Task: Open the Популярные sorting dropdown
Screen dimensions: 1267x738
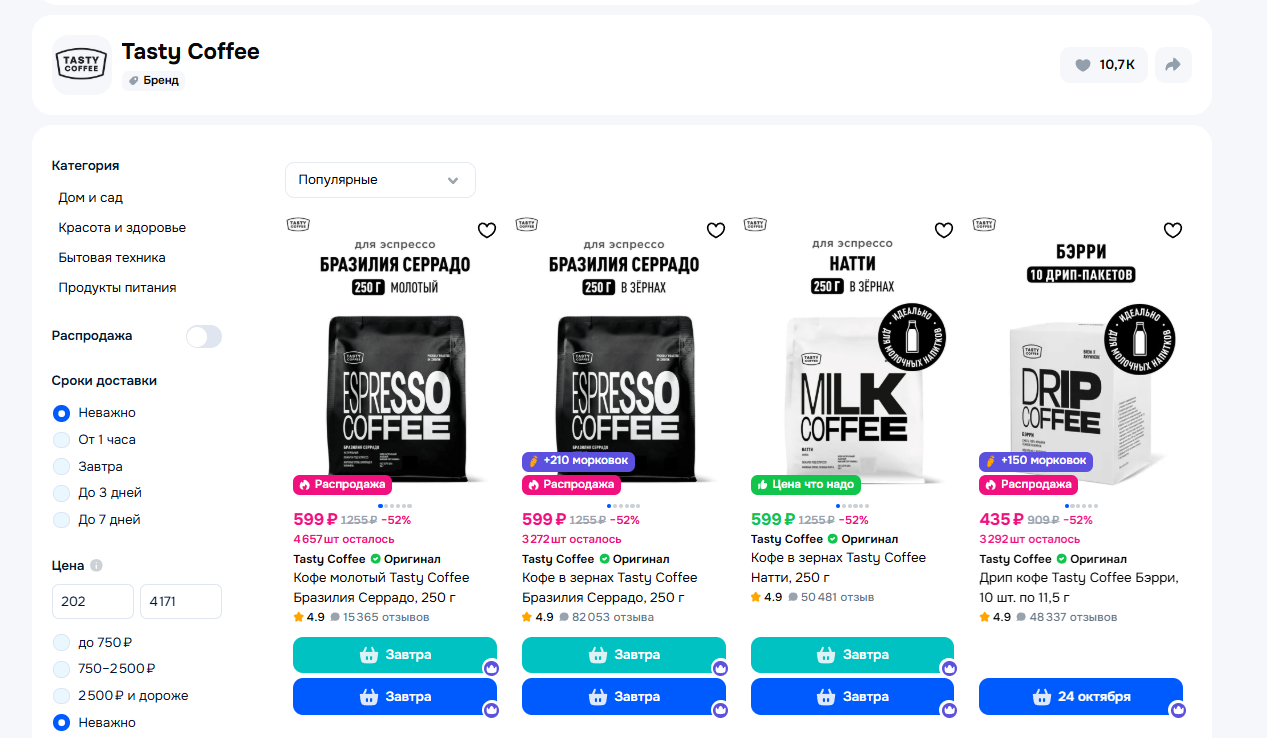Action: 380,180
